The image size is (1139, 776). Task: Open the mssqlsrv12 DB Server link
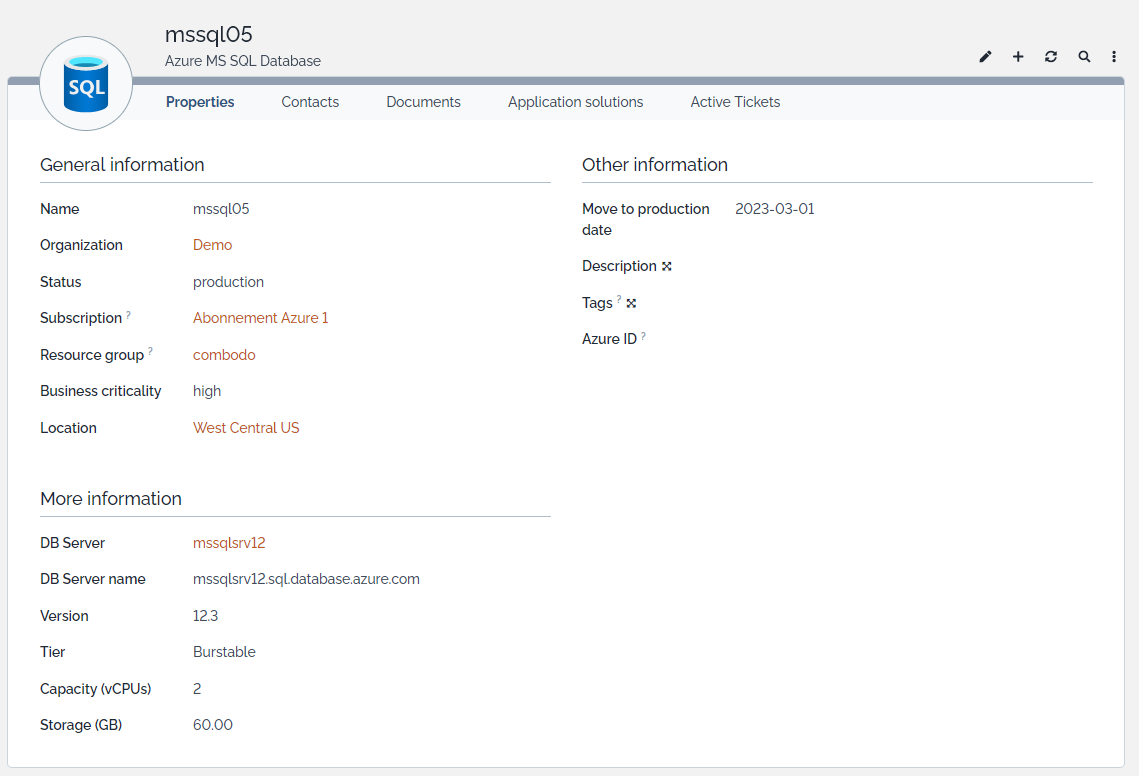coord(229,543)
